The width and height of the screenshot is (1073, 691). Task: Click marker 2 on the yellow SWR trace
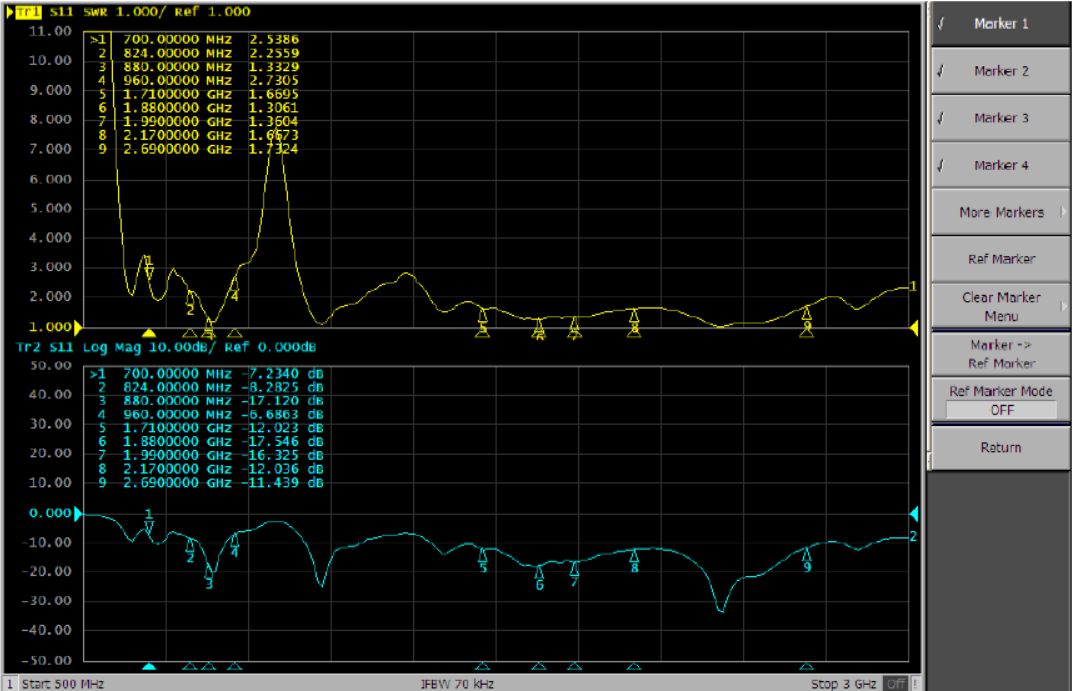coord(190,297)
